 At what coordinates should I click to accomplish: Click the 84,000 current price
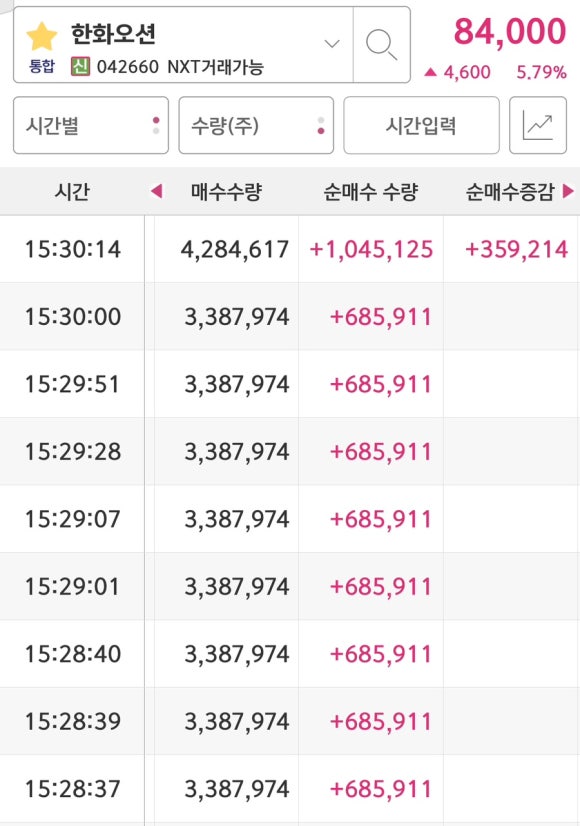click(510, 31)
